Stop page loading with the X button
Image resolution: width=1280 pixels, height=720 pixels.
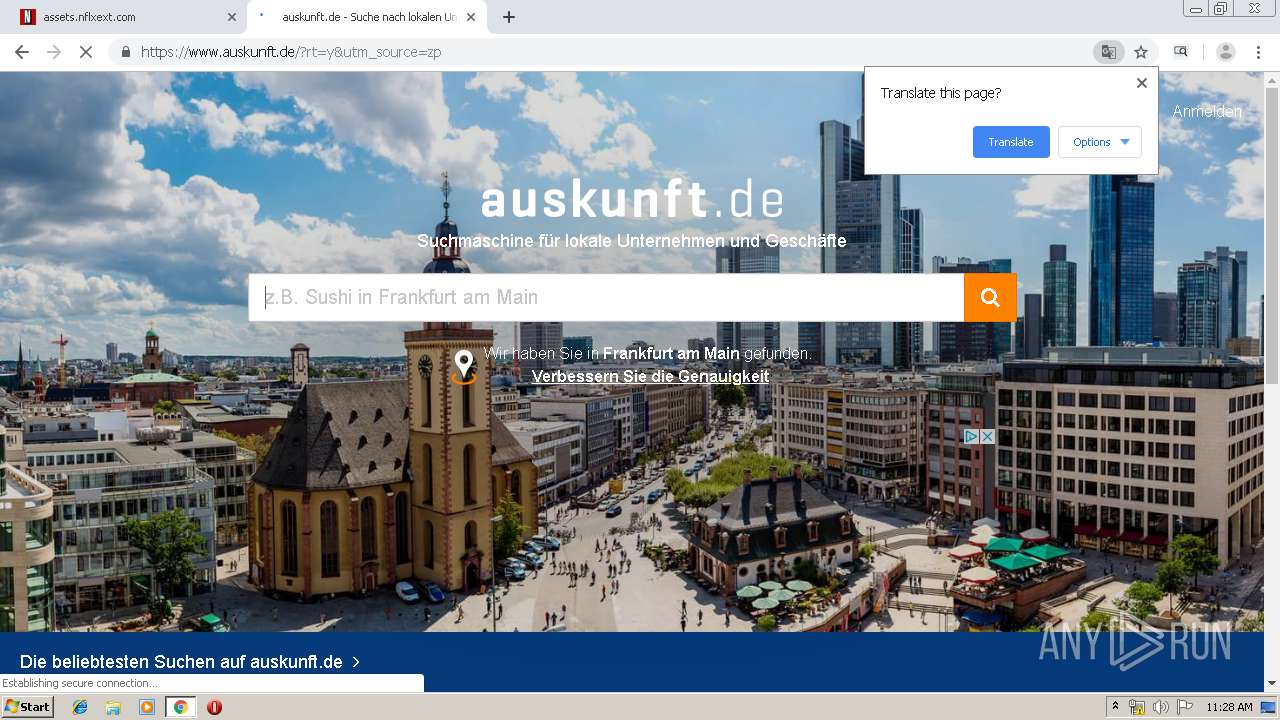pos(86,52)
